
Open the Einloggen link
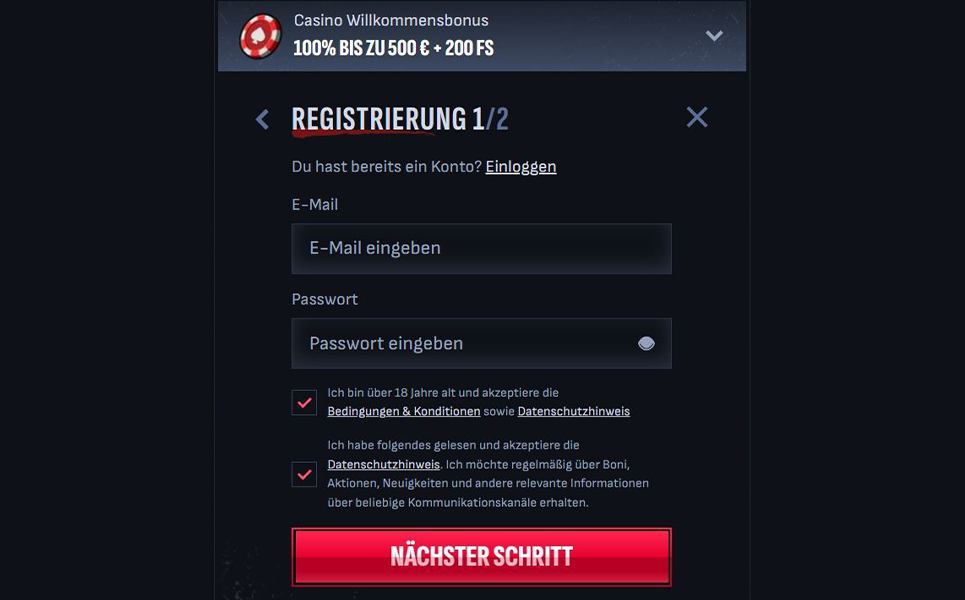click(x=520, y=167)
